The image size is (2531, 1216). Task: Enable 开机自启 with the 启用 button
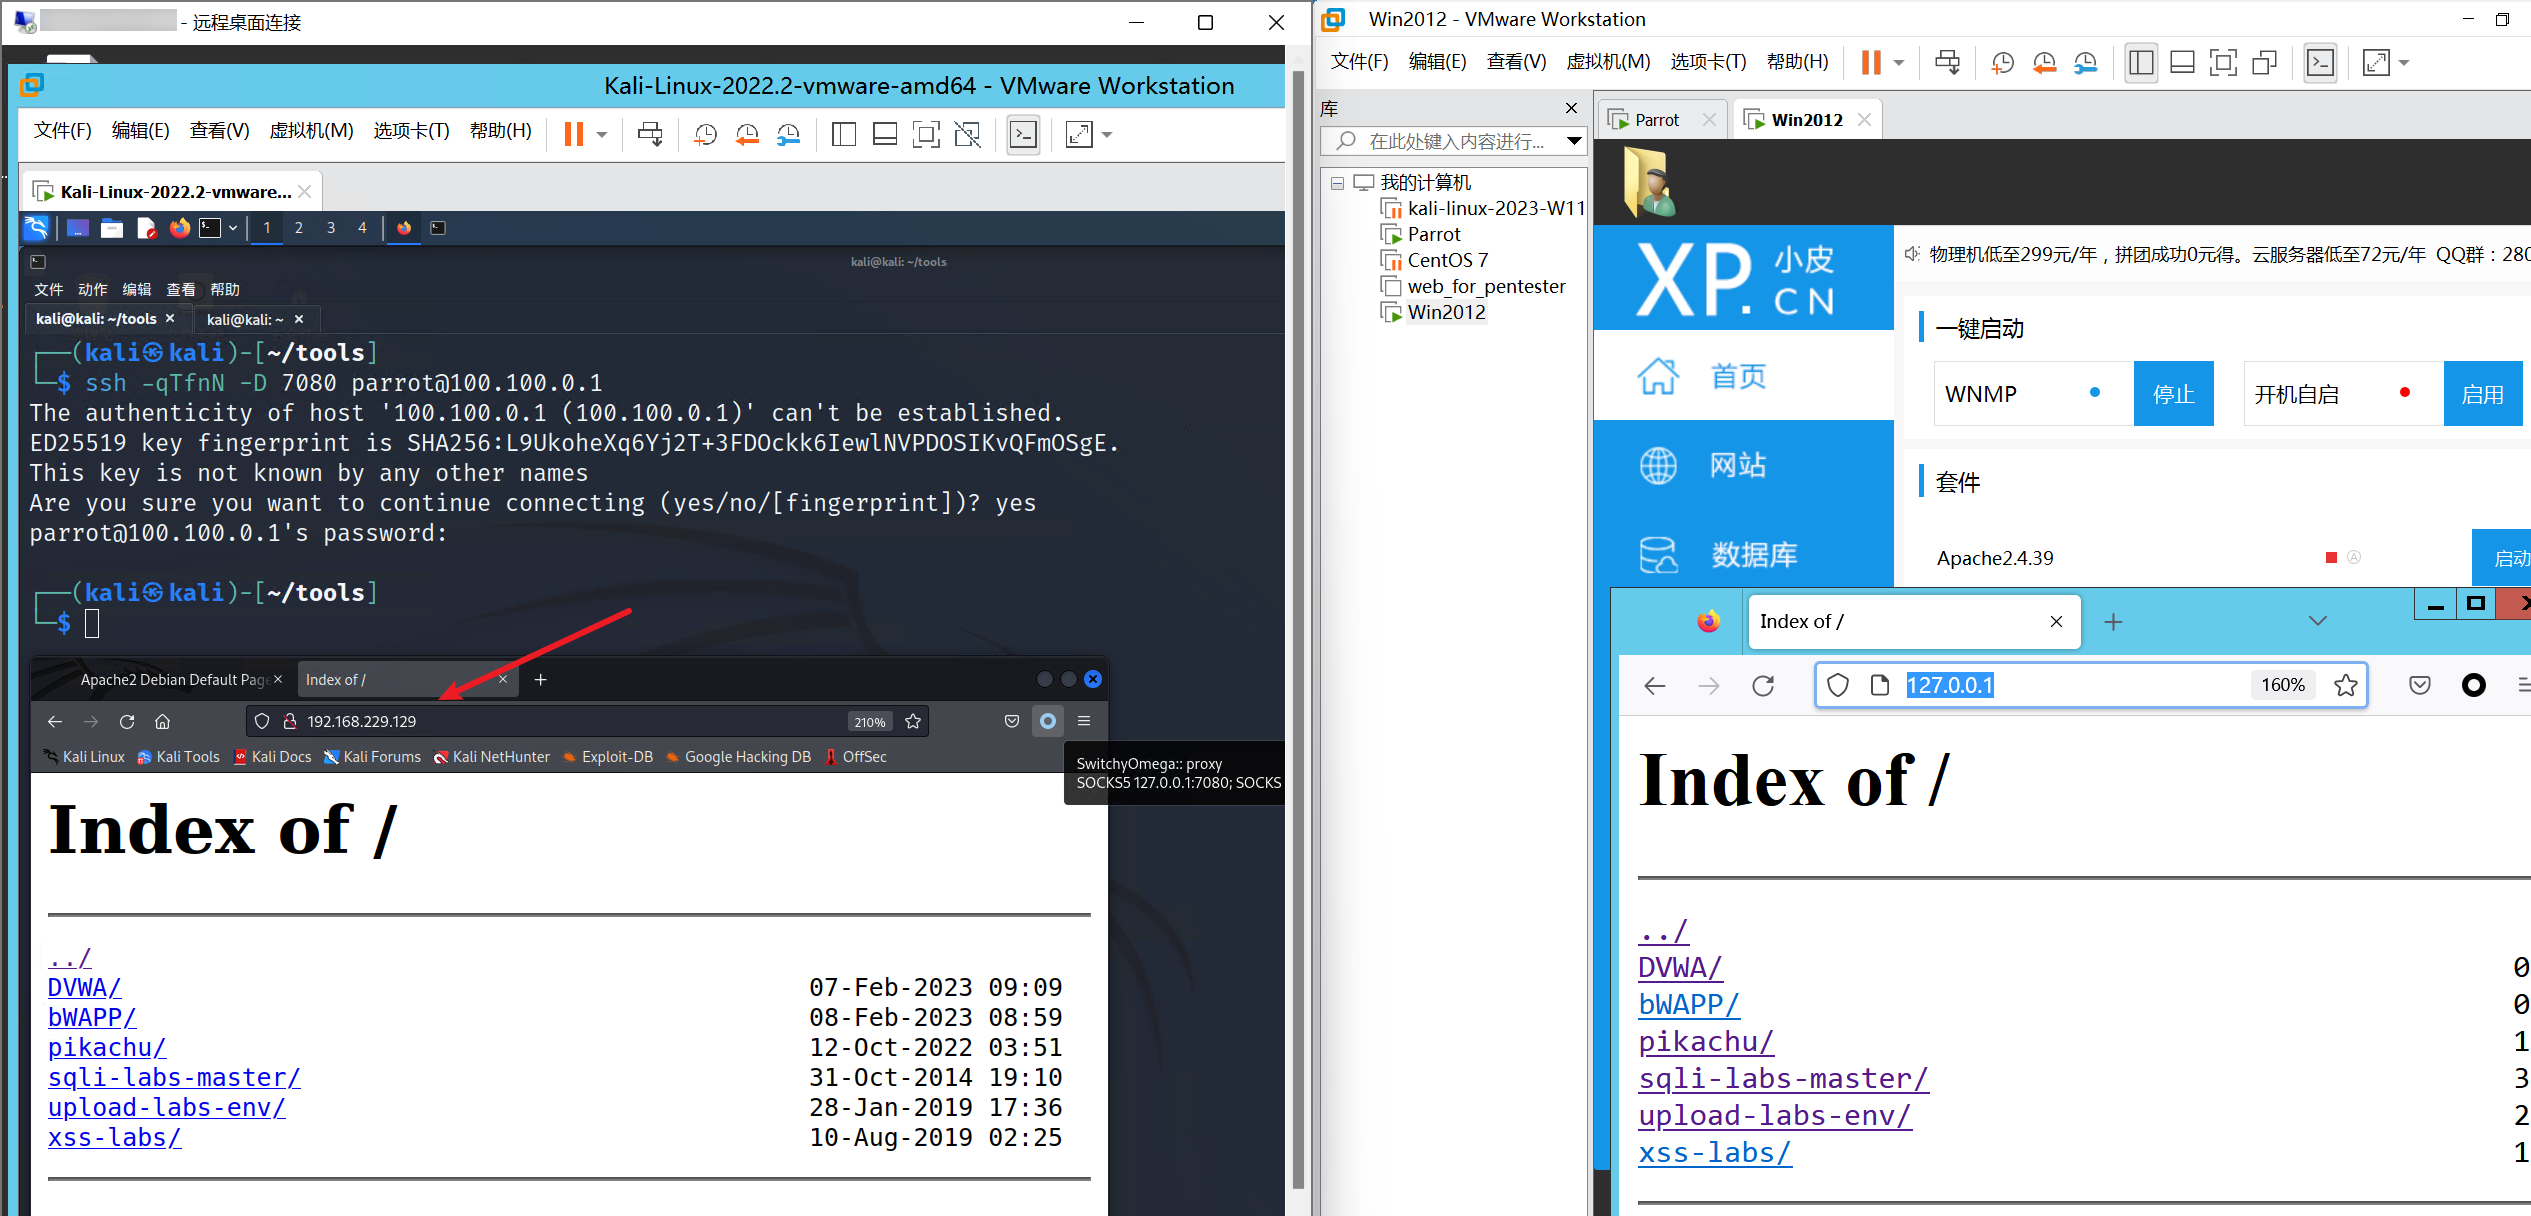point(2482,394)
